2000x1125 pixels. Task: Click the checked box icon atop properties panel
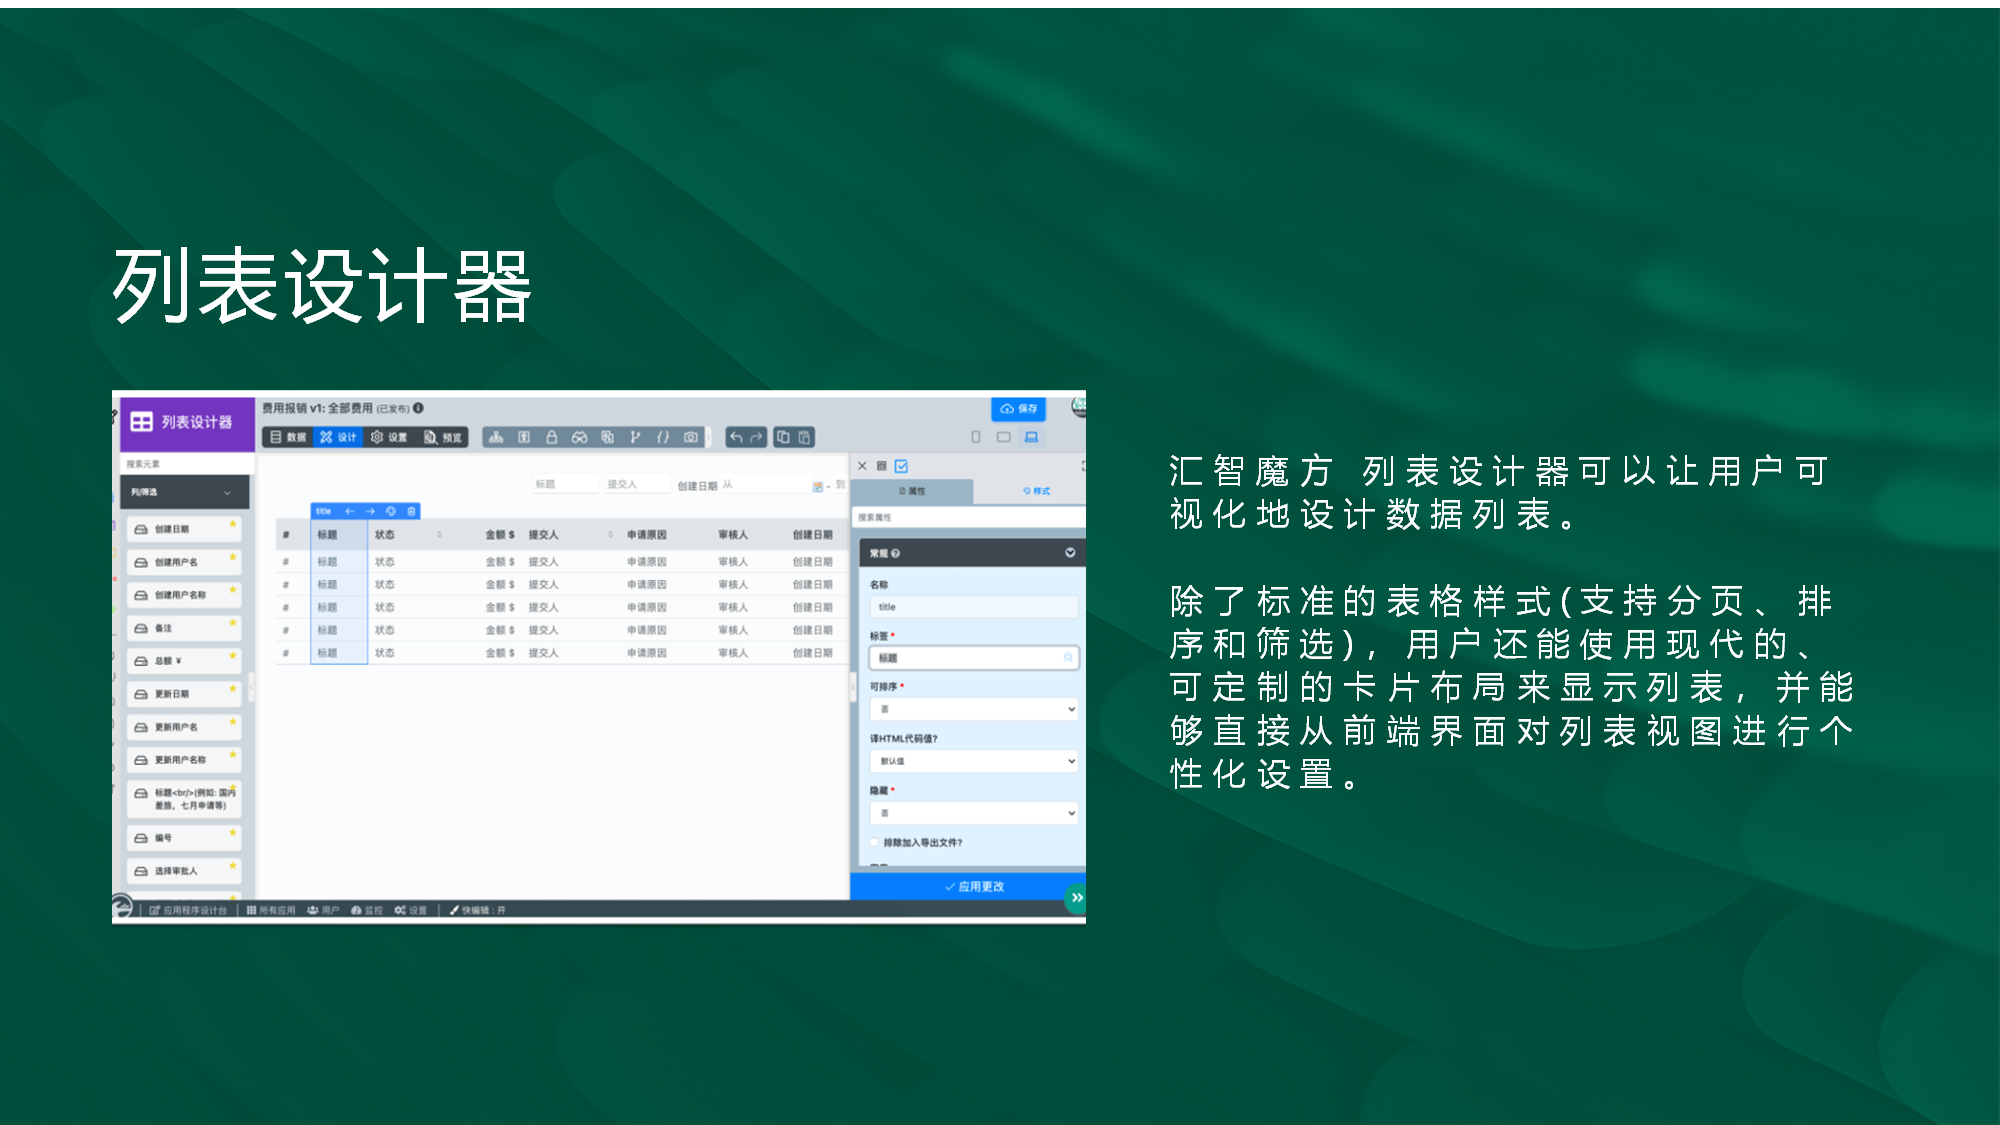click(901, 466)
